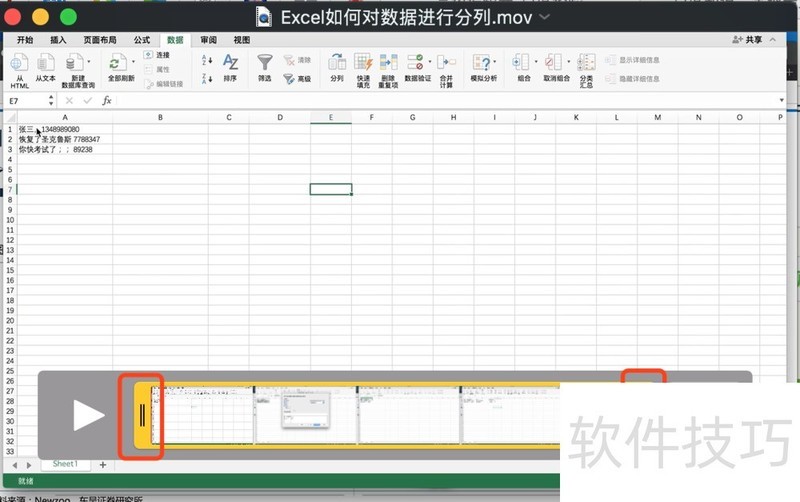This screenshot has width=800, height=502.
Task: Click the left yellow trim handle
Action: tap(142, 415)
